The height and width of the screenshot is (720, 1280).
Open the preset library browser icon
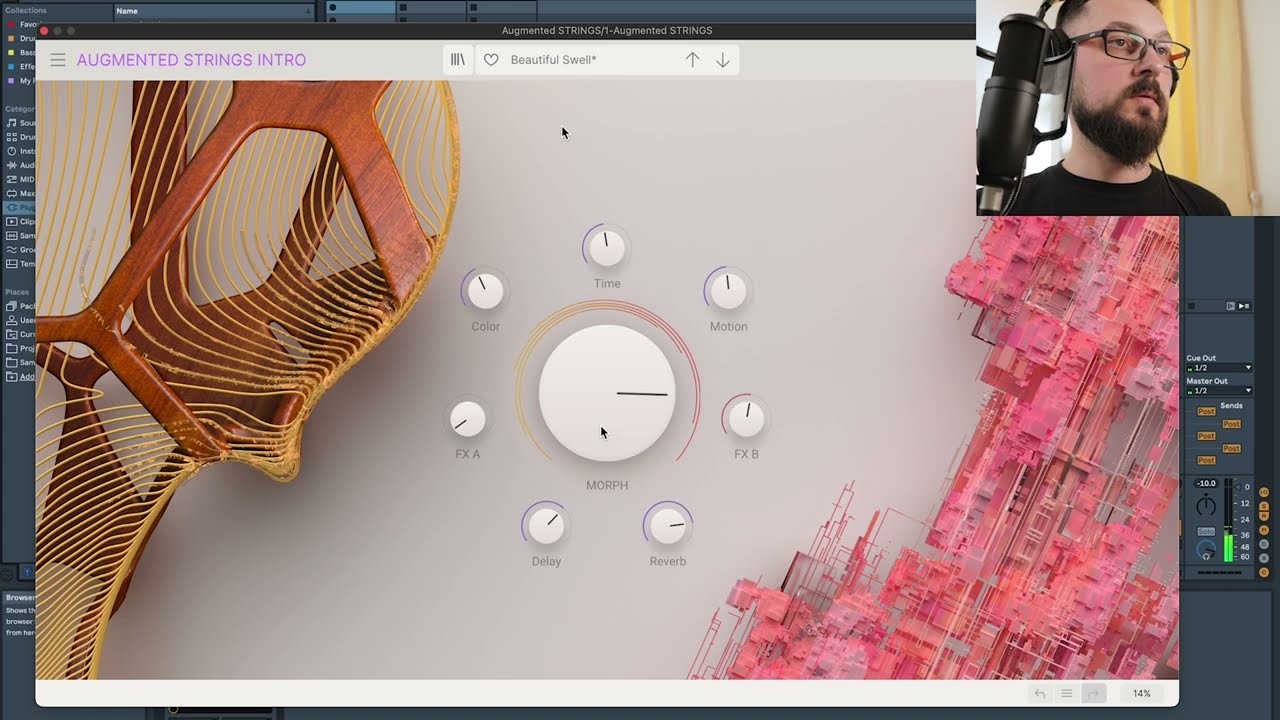tap(458, 60)
